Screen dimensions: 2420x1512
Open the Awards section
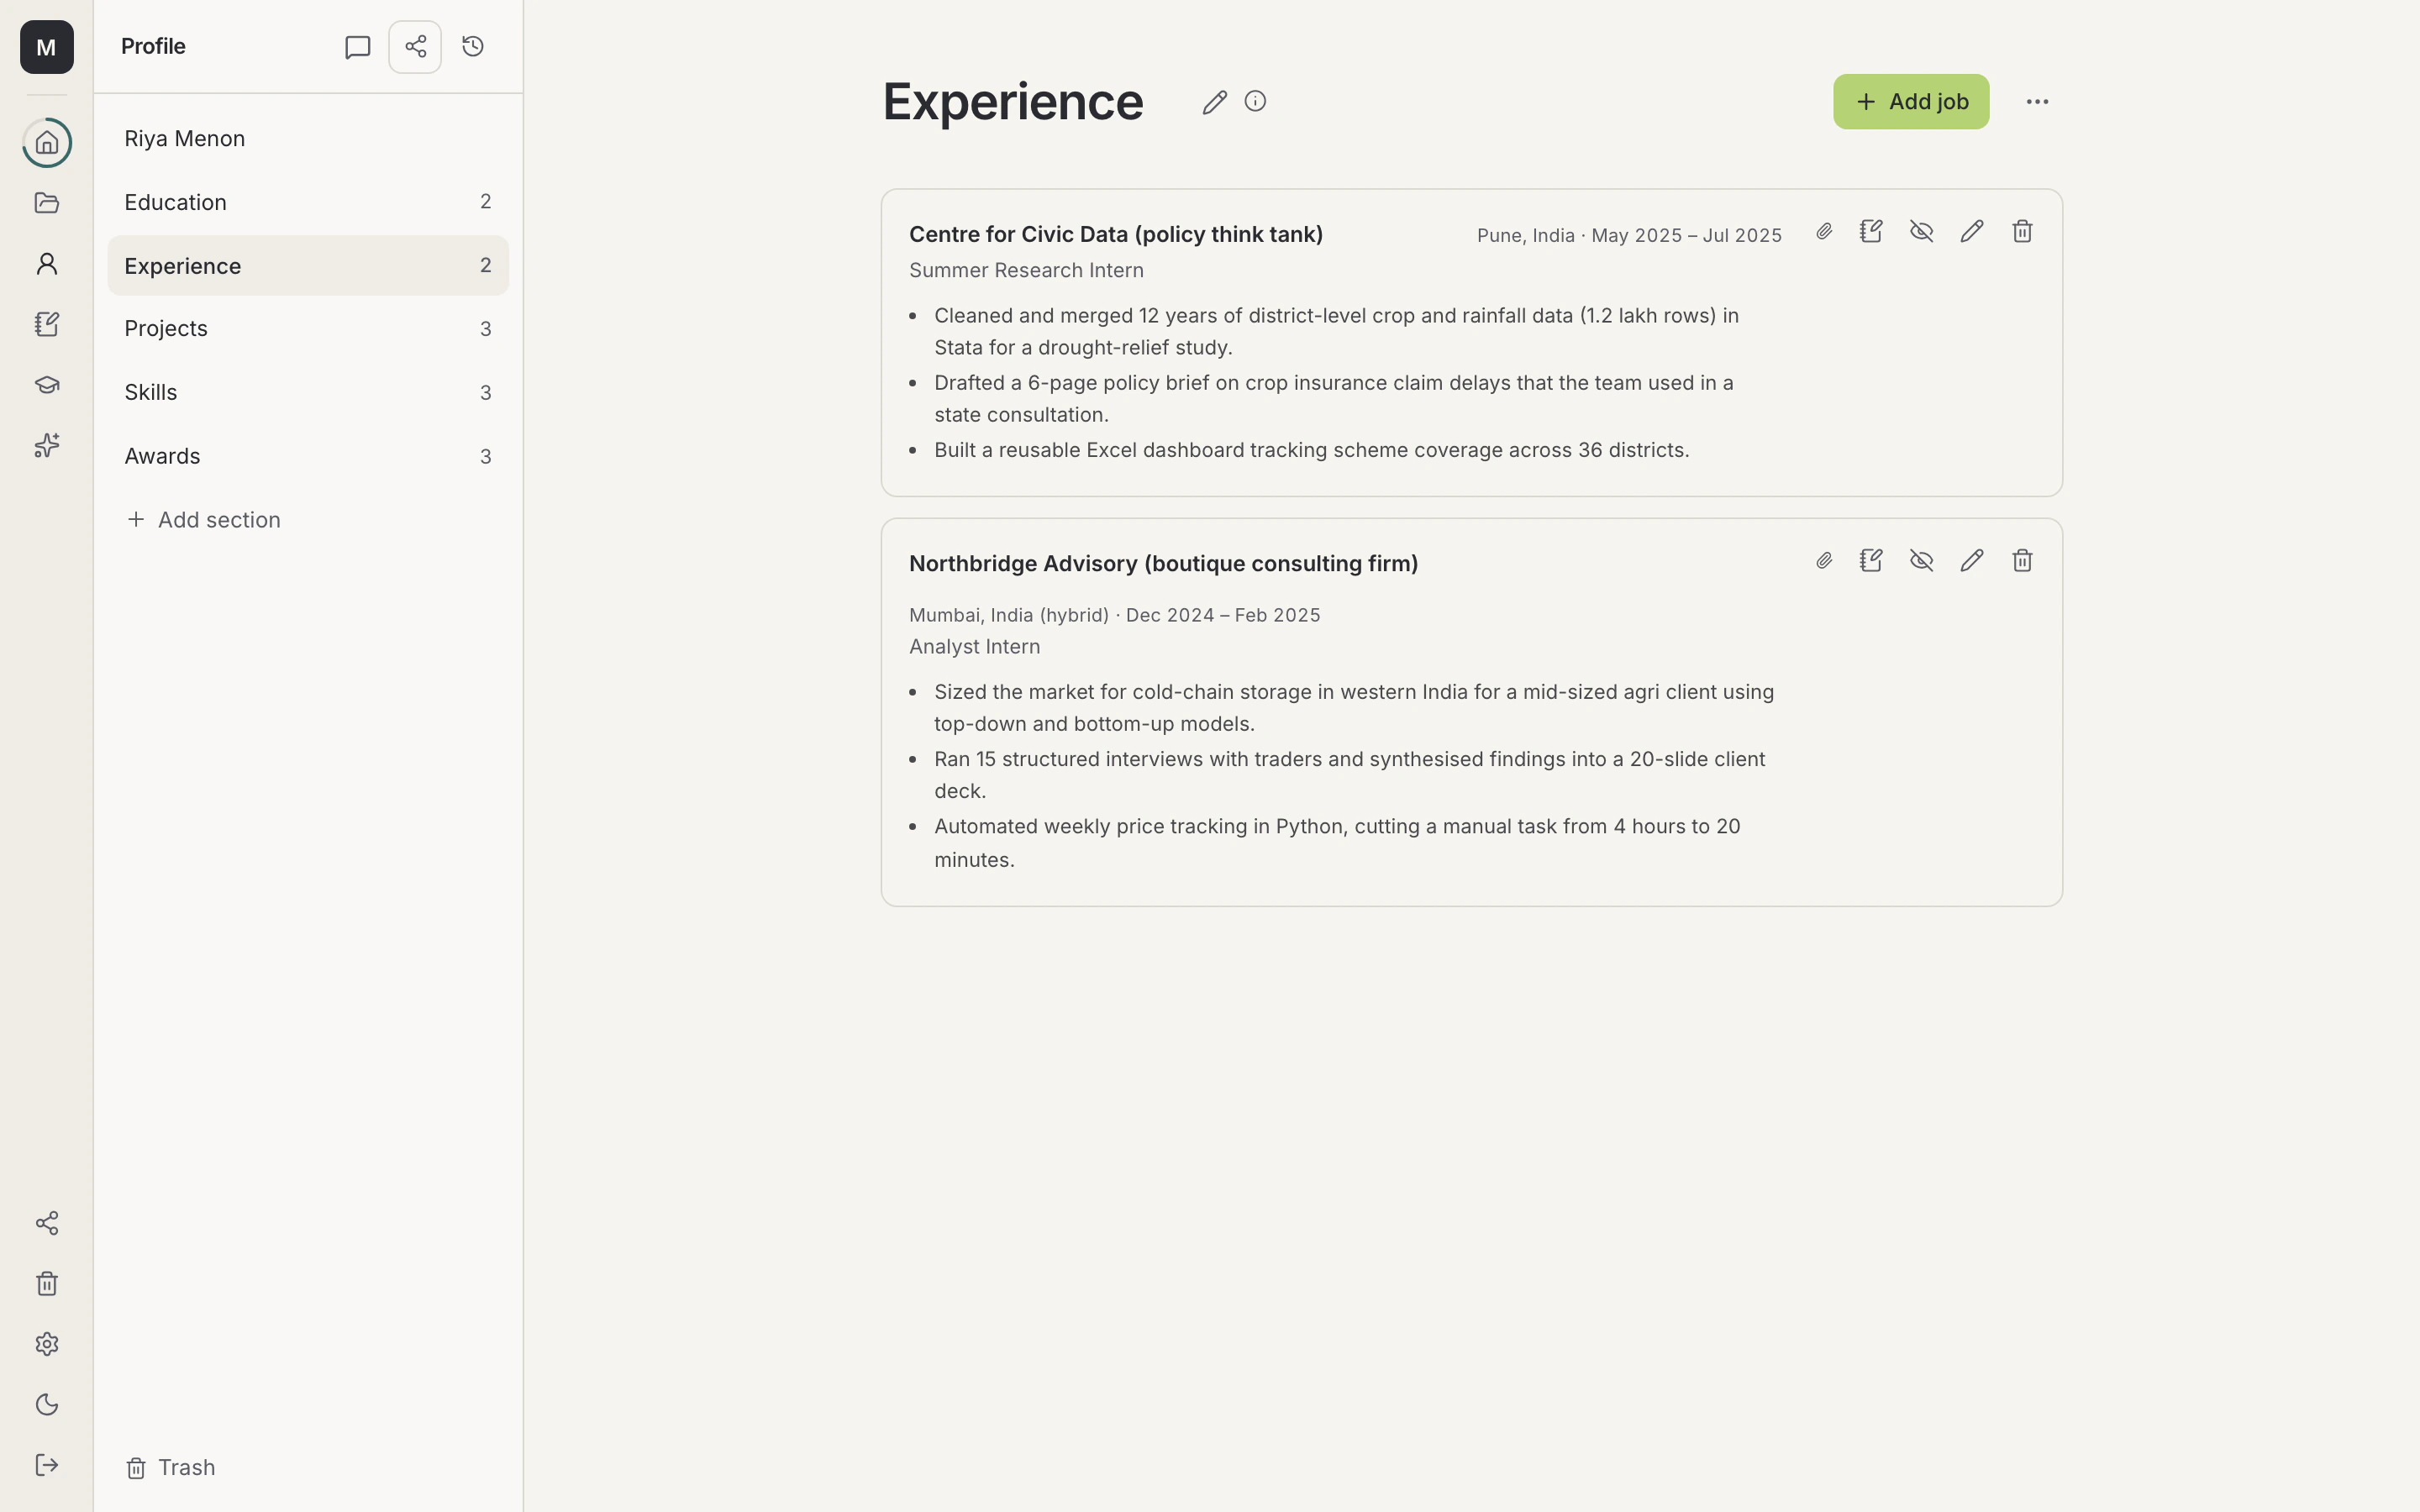(x=308, y=456)
